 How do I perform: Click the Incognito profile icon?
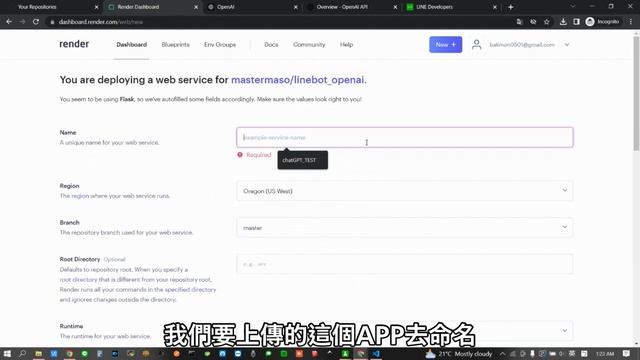602,22
